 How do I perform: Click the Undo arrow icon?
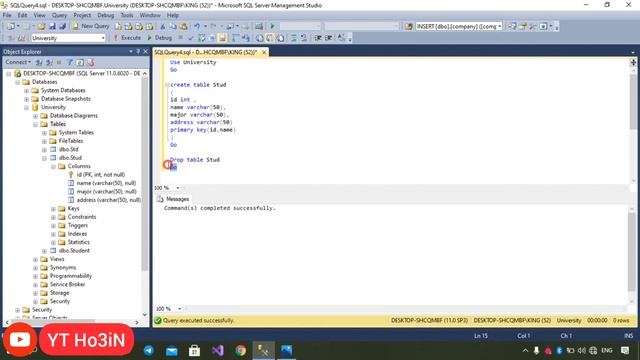[197, 27]
